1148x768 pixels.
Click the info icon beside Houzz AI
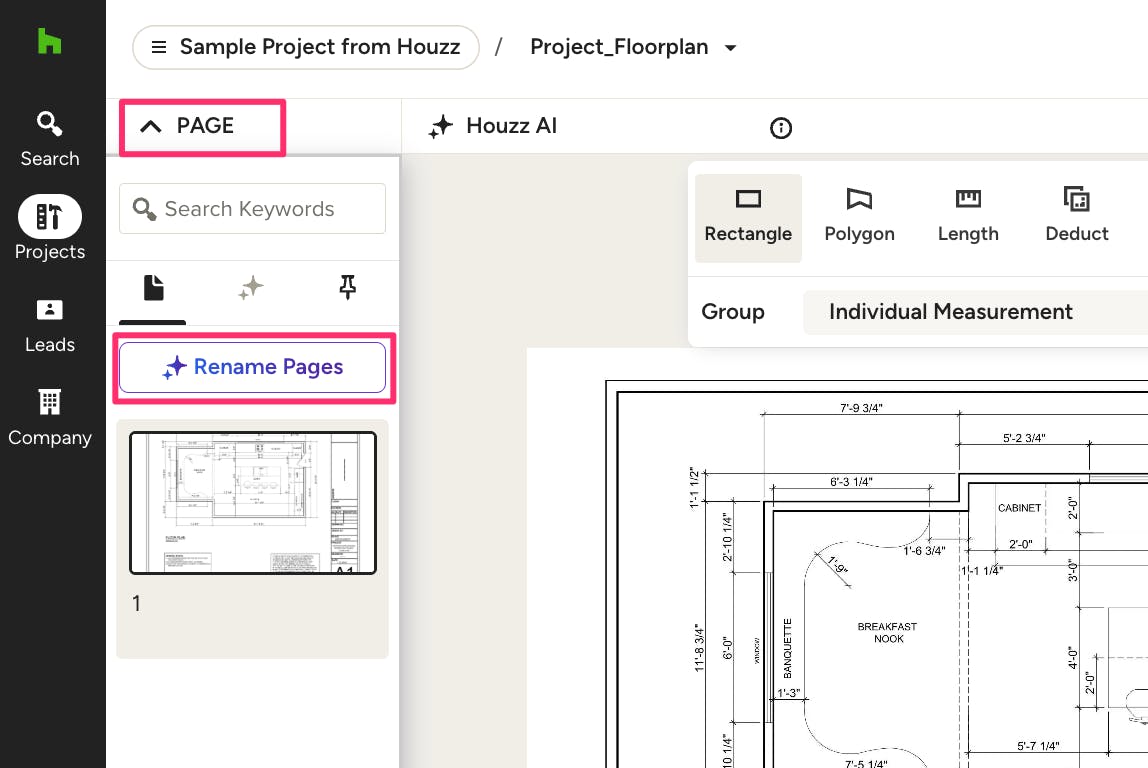[780, 128]
